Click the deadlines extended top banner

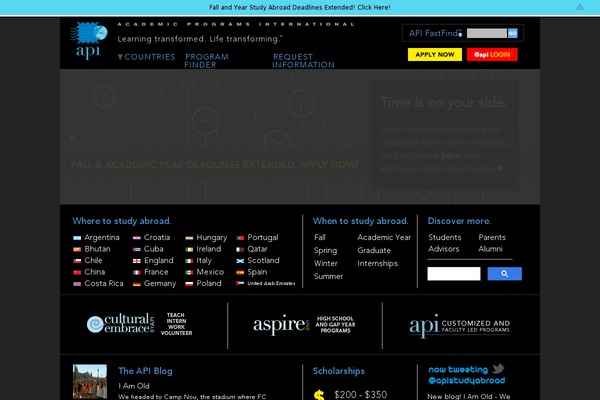(x=299, y=7)
